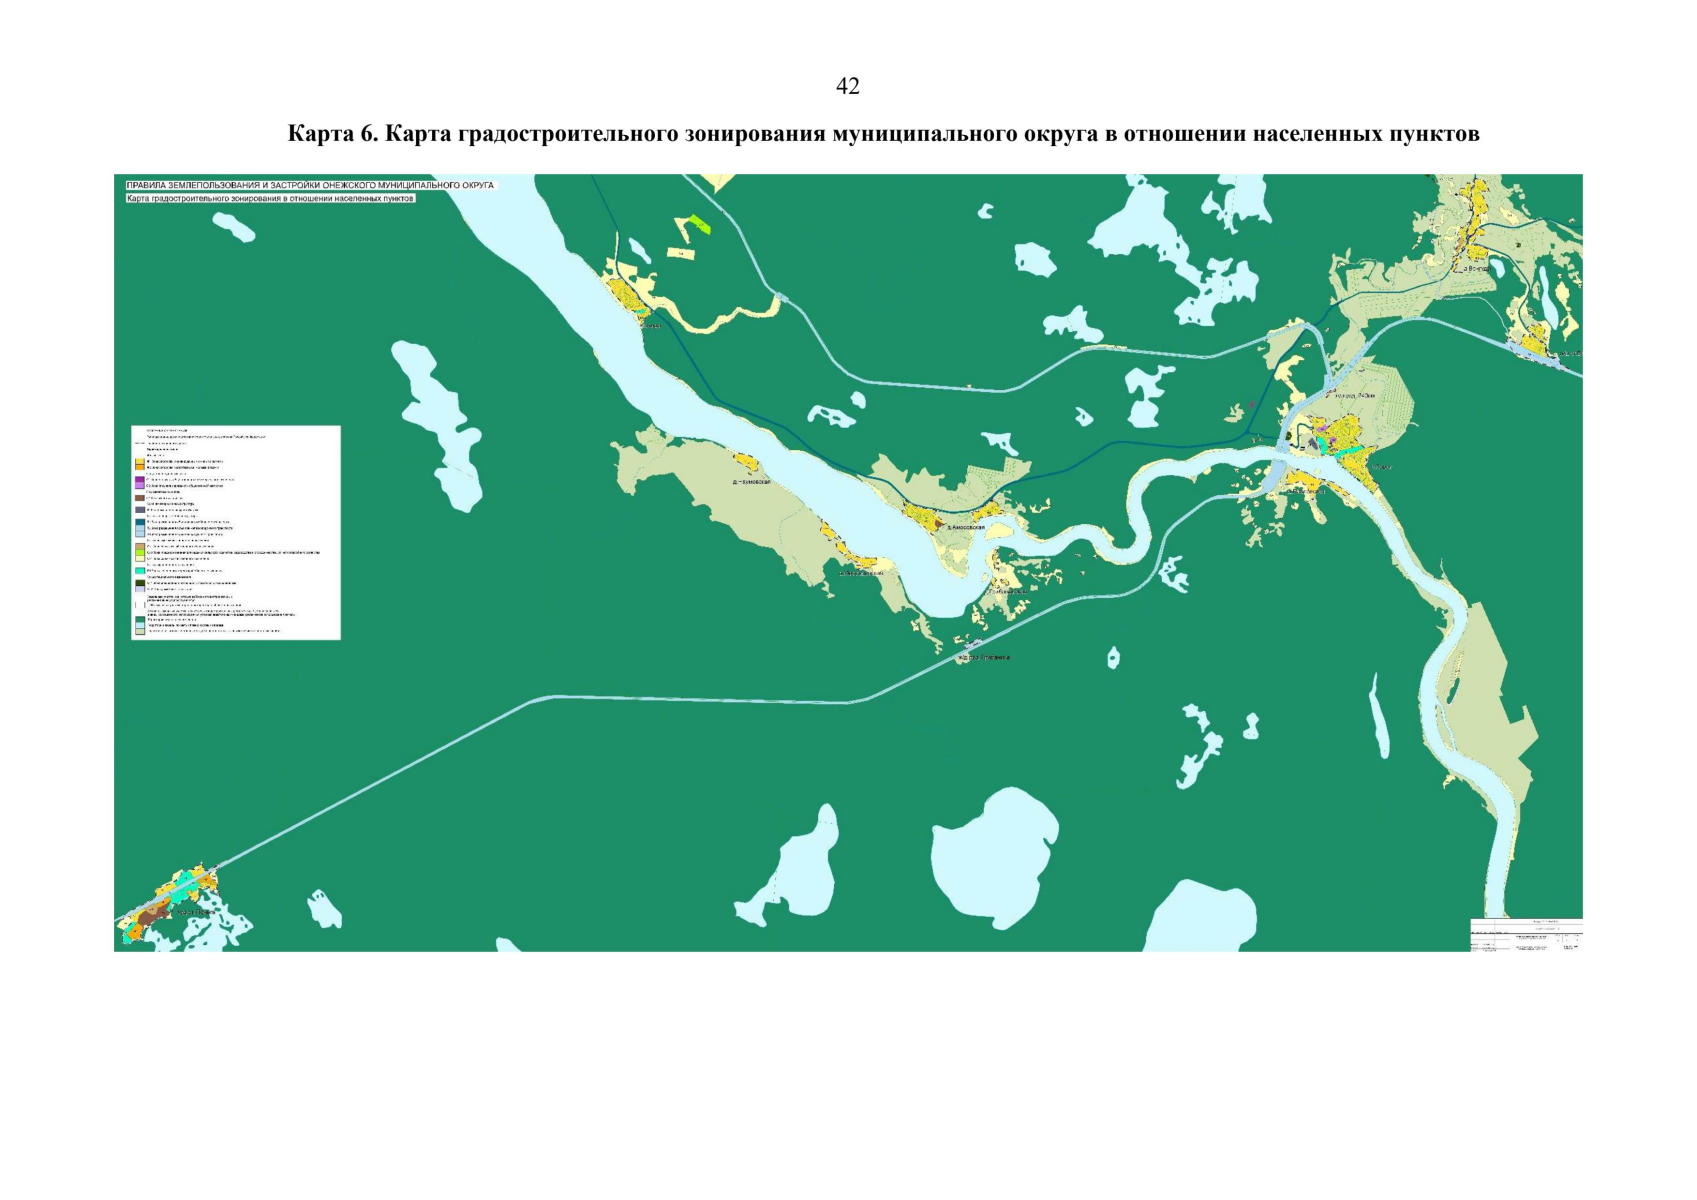
Task: Click the heading 'Карта 6. Карта градостроительного зонирования'
Action: [555, 133]
